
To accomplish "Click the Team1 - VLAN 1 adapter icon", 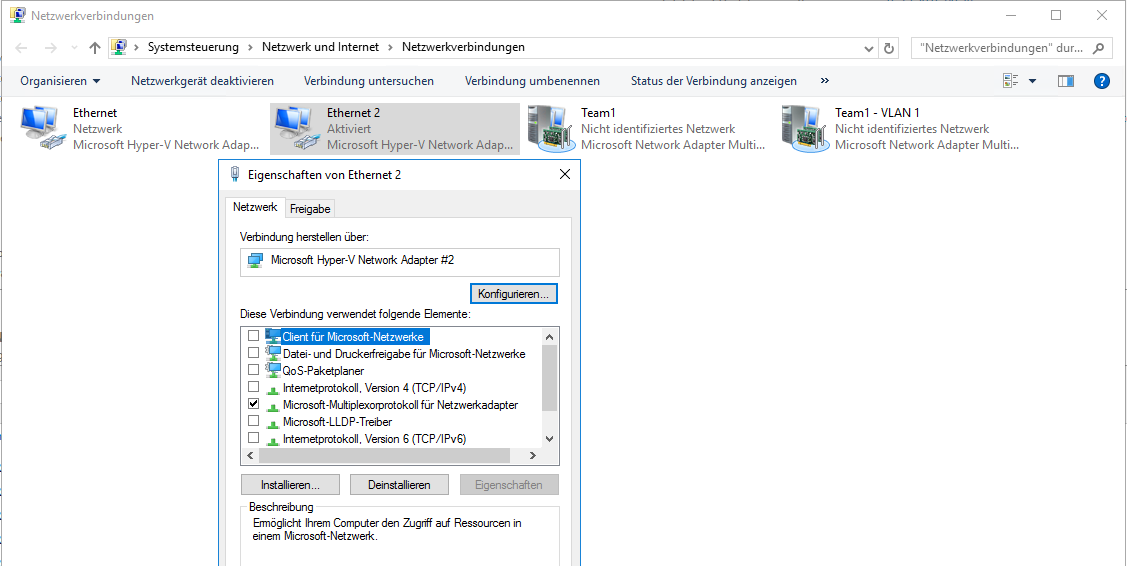I will [804, 128].
